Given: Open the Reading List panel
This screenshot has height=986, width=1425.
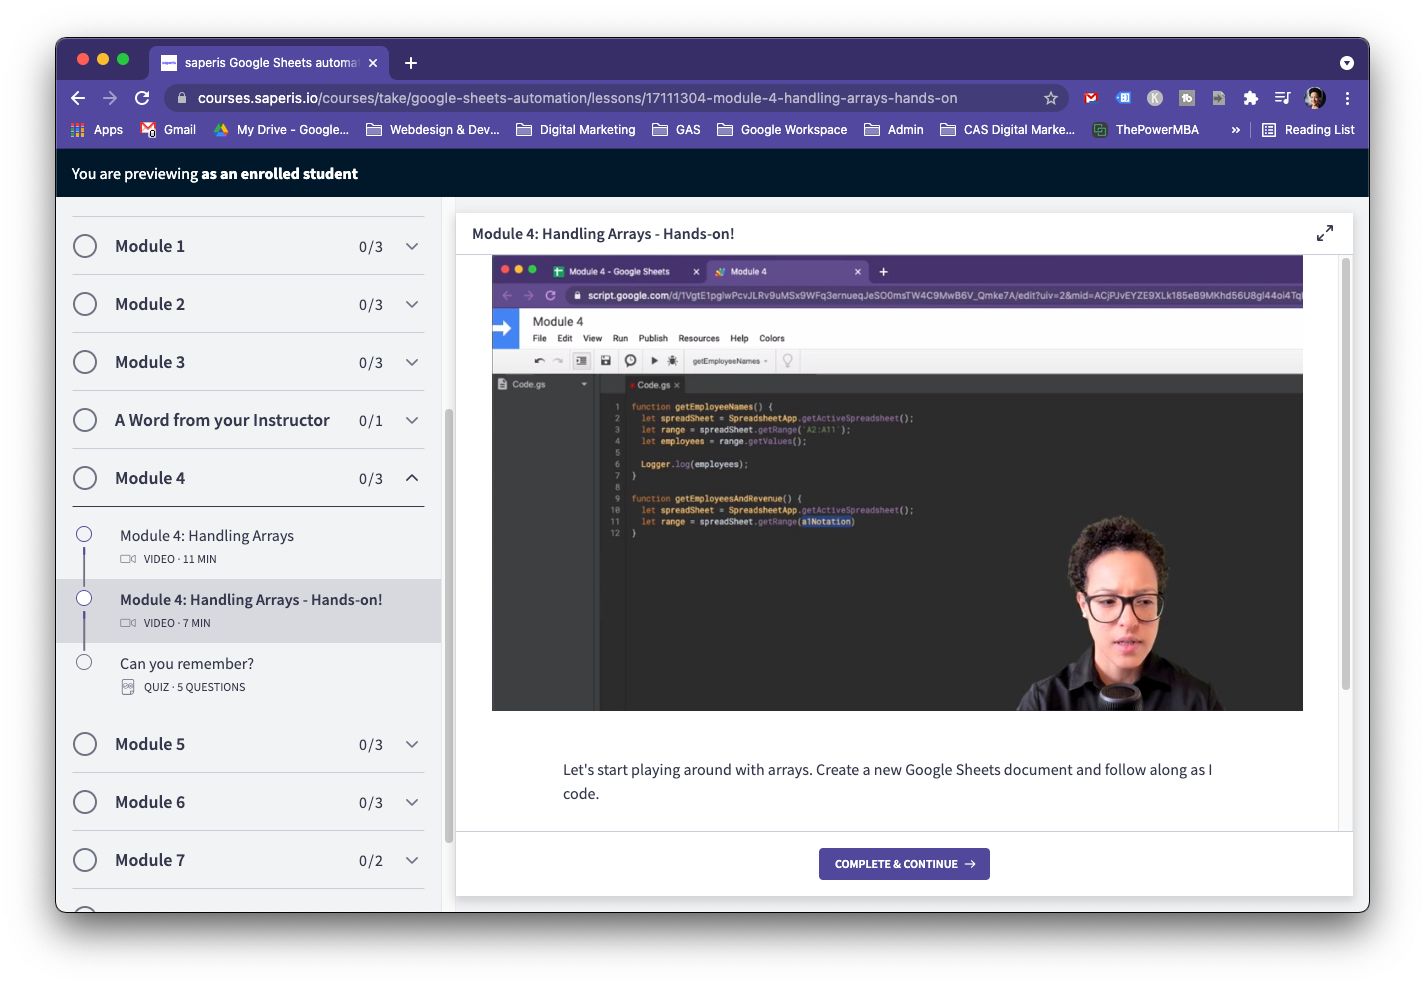Looking at the screenshot, I should (x=1308, y=130).
